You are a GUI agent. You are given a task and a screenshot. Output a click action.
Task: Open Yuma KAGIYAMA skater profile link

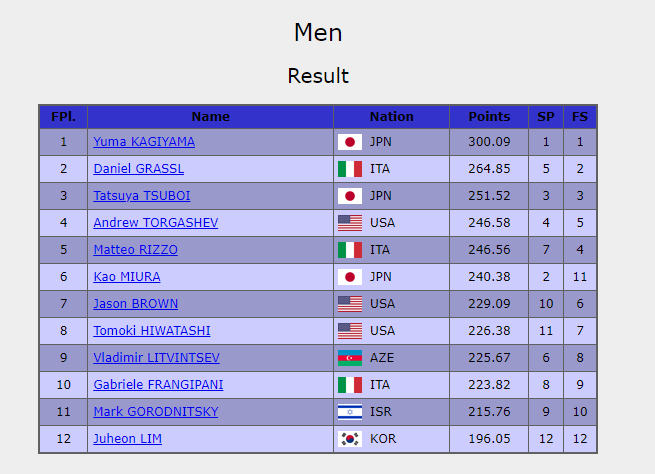coord(144,142)
